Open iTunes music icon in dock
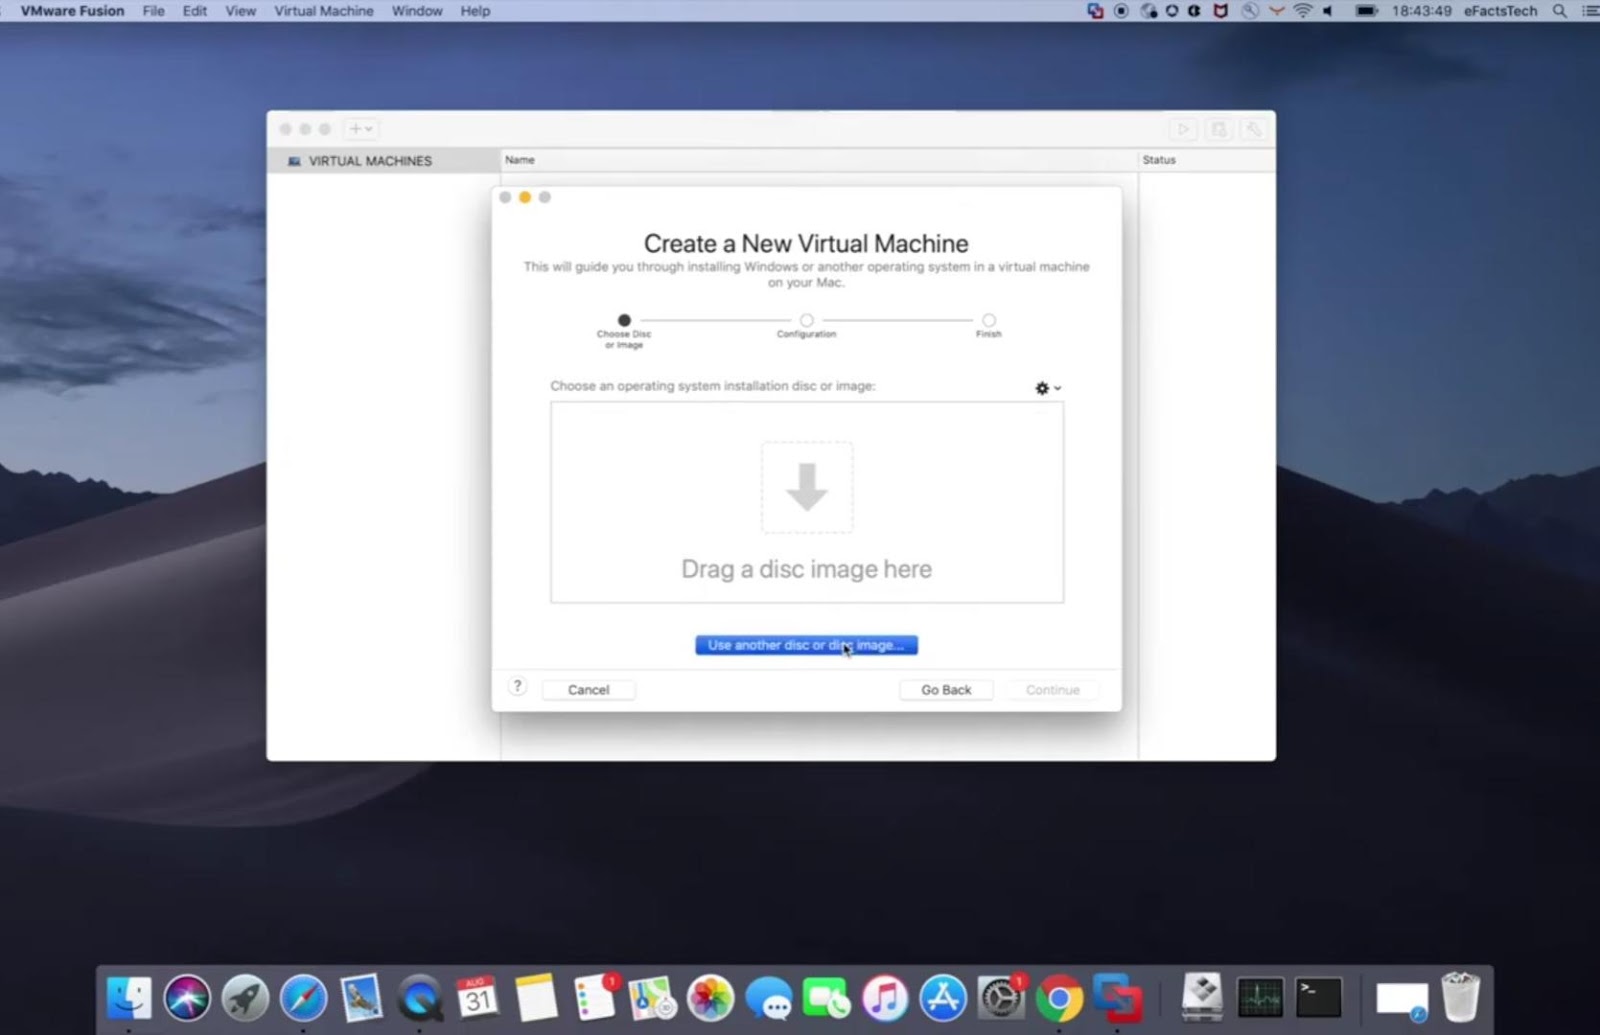 click(x=885, y=997)
